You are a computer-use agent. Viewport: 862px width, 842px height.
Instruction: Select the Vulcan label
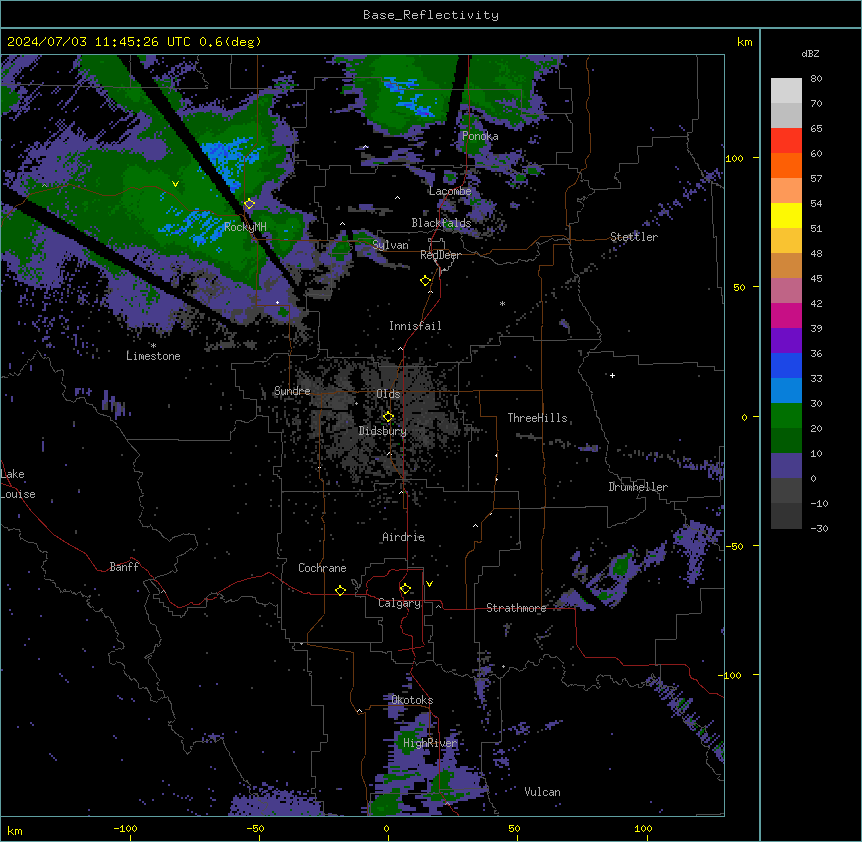[542, 791]
